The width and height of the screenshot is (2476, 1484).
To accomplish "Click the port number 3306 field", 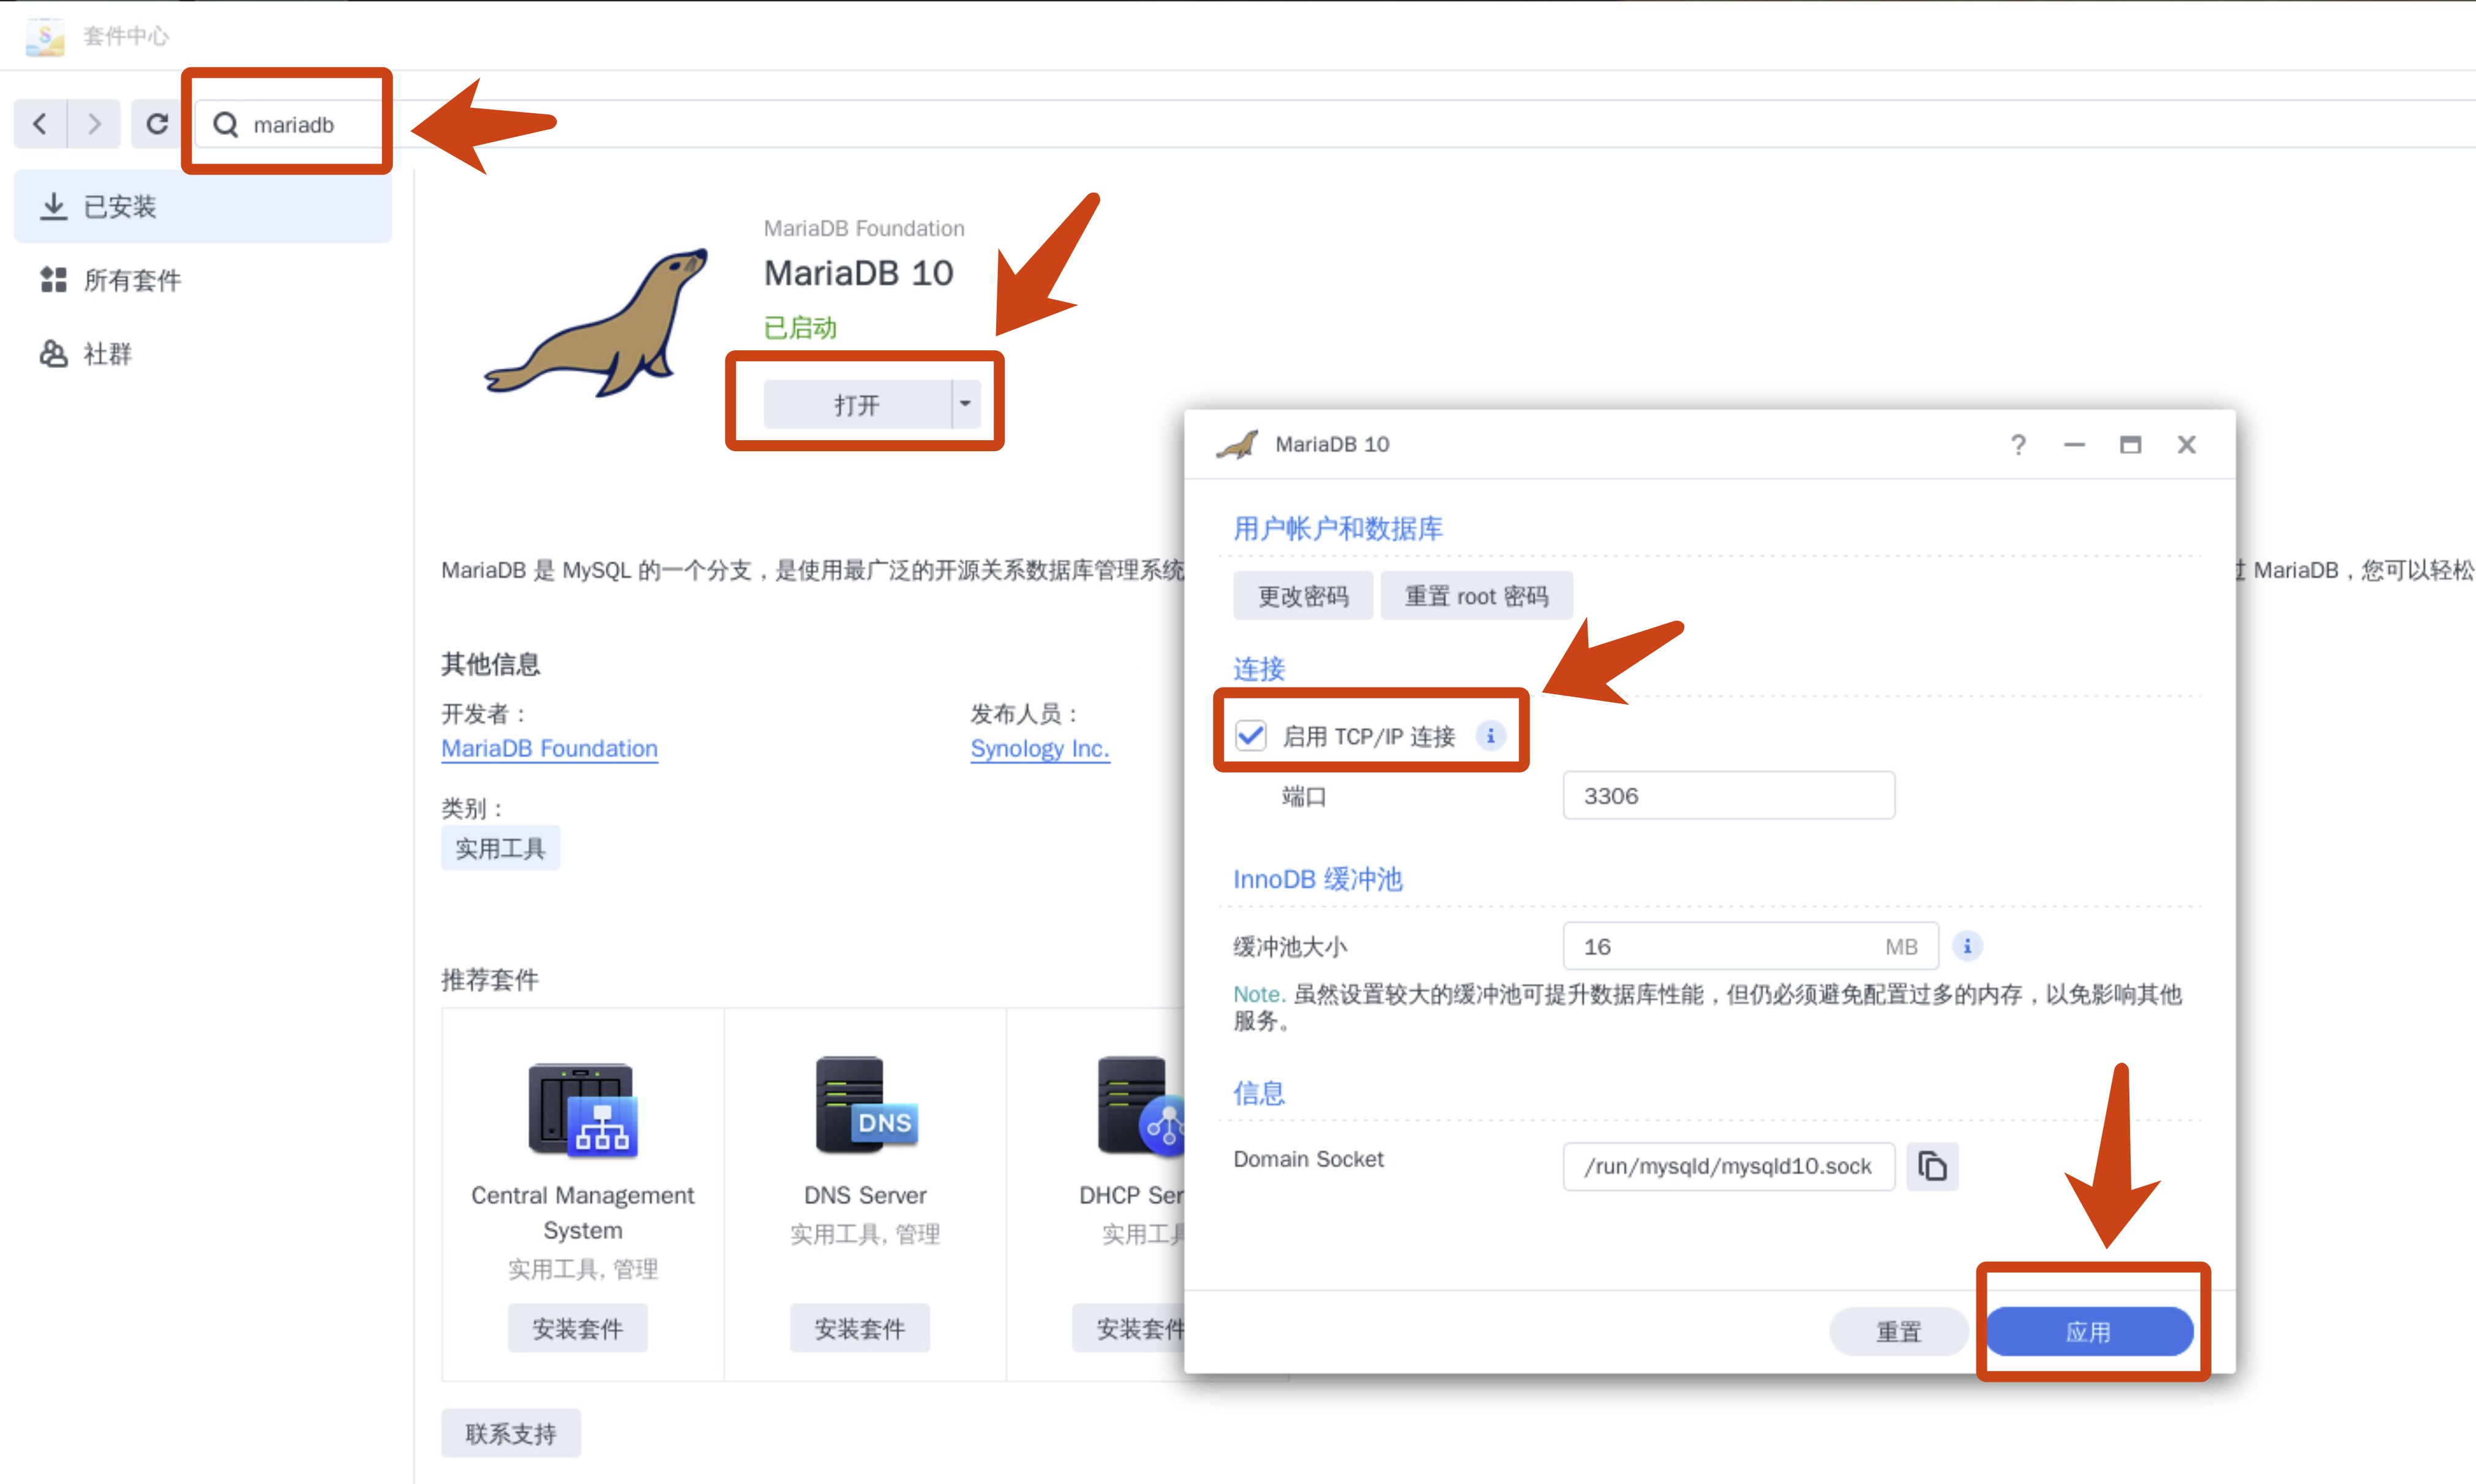I will pos(1728,796).
